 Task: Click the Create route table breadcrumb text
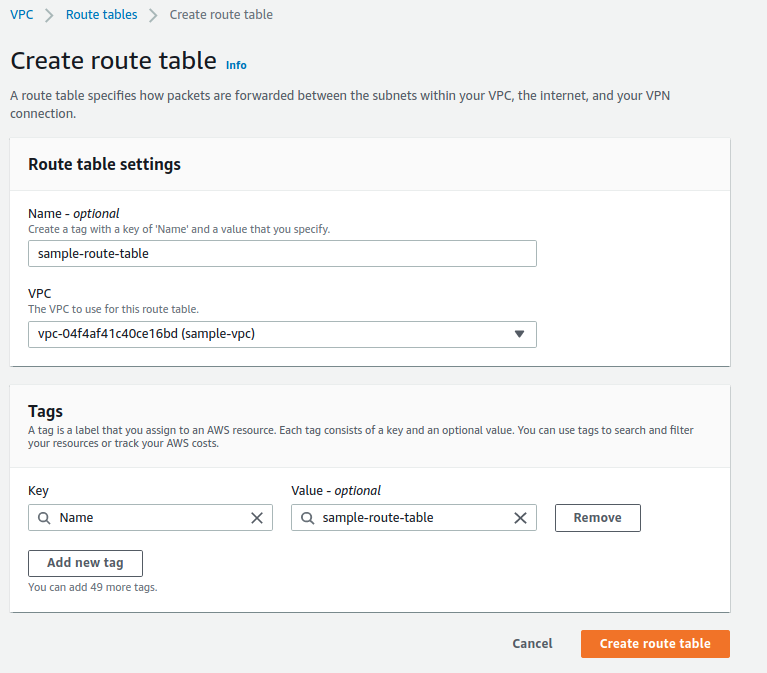click(221, 15)
